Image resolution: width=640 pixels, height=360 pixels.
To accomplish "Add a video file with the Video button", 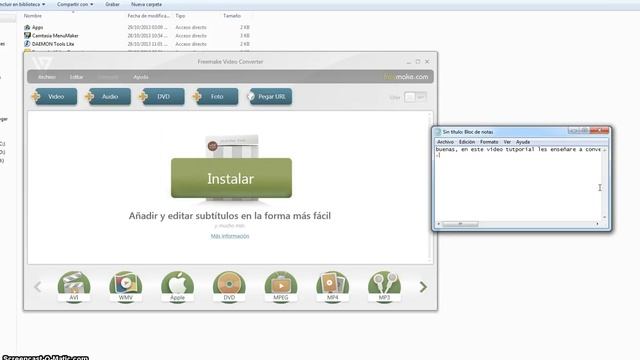I will pyautogui.click(x=54, y=97).
